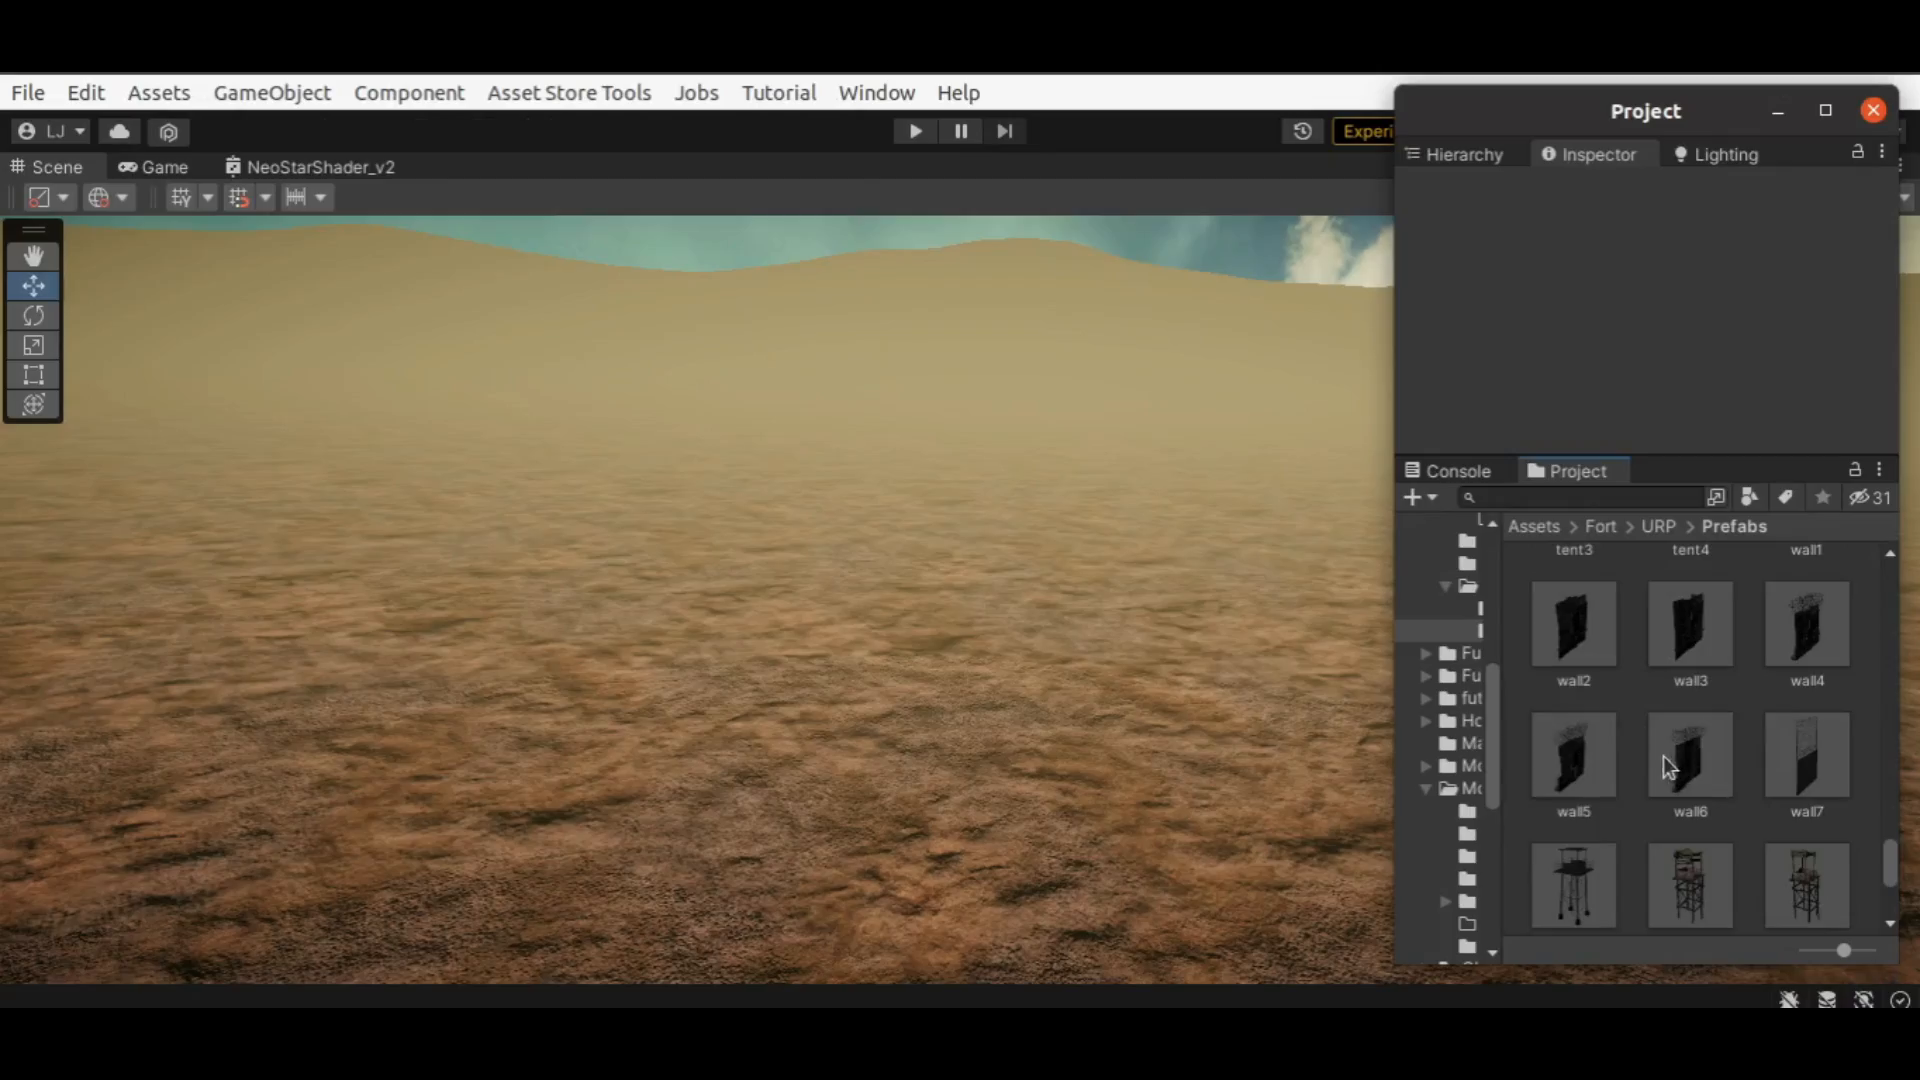Toggle grid snapping magnet button
The image size is (1920, 1080).
pyautogui.click(x=239, y=197)
